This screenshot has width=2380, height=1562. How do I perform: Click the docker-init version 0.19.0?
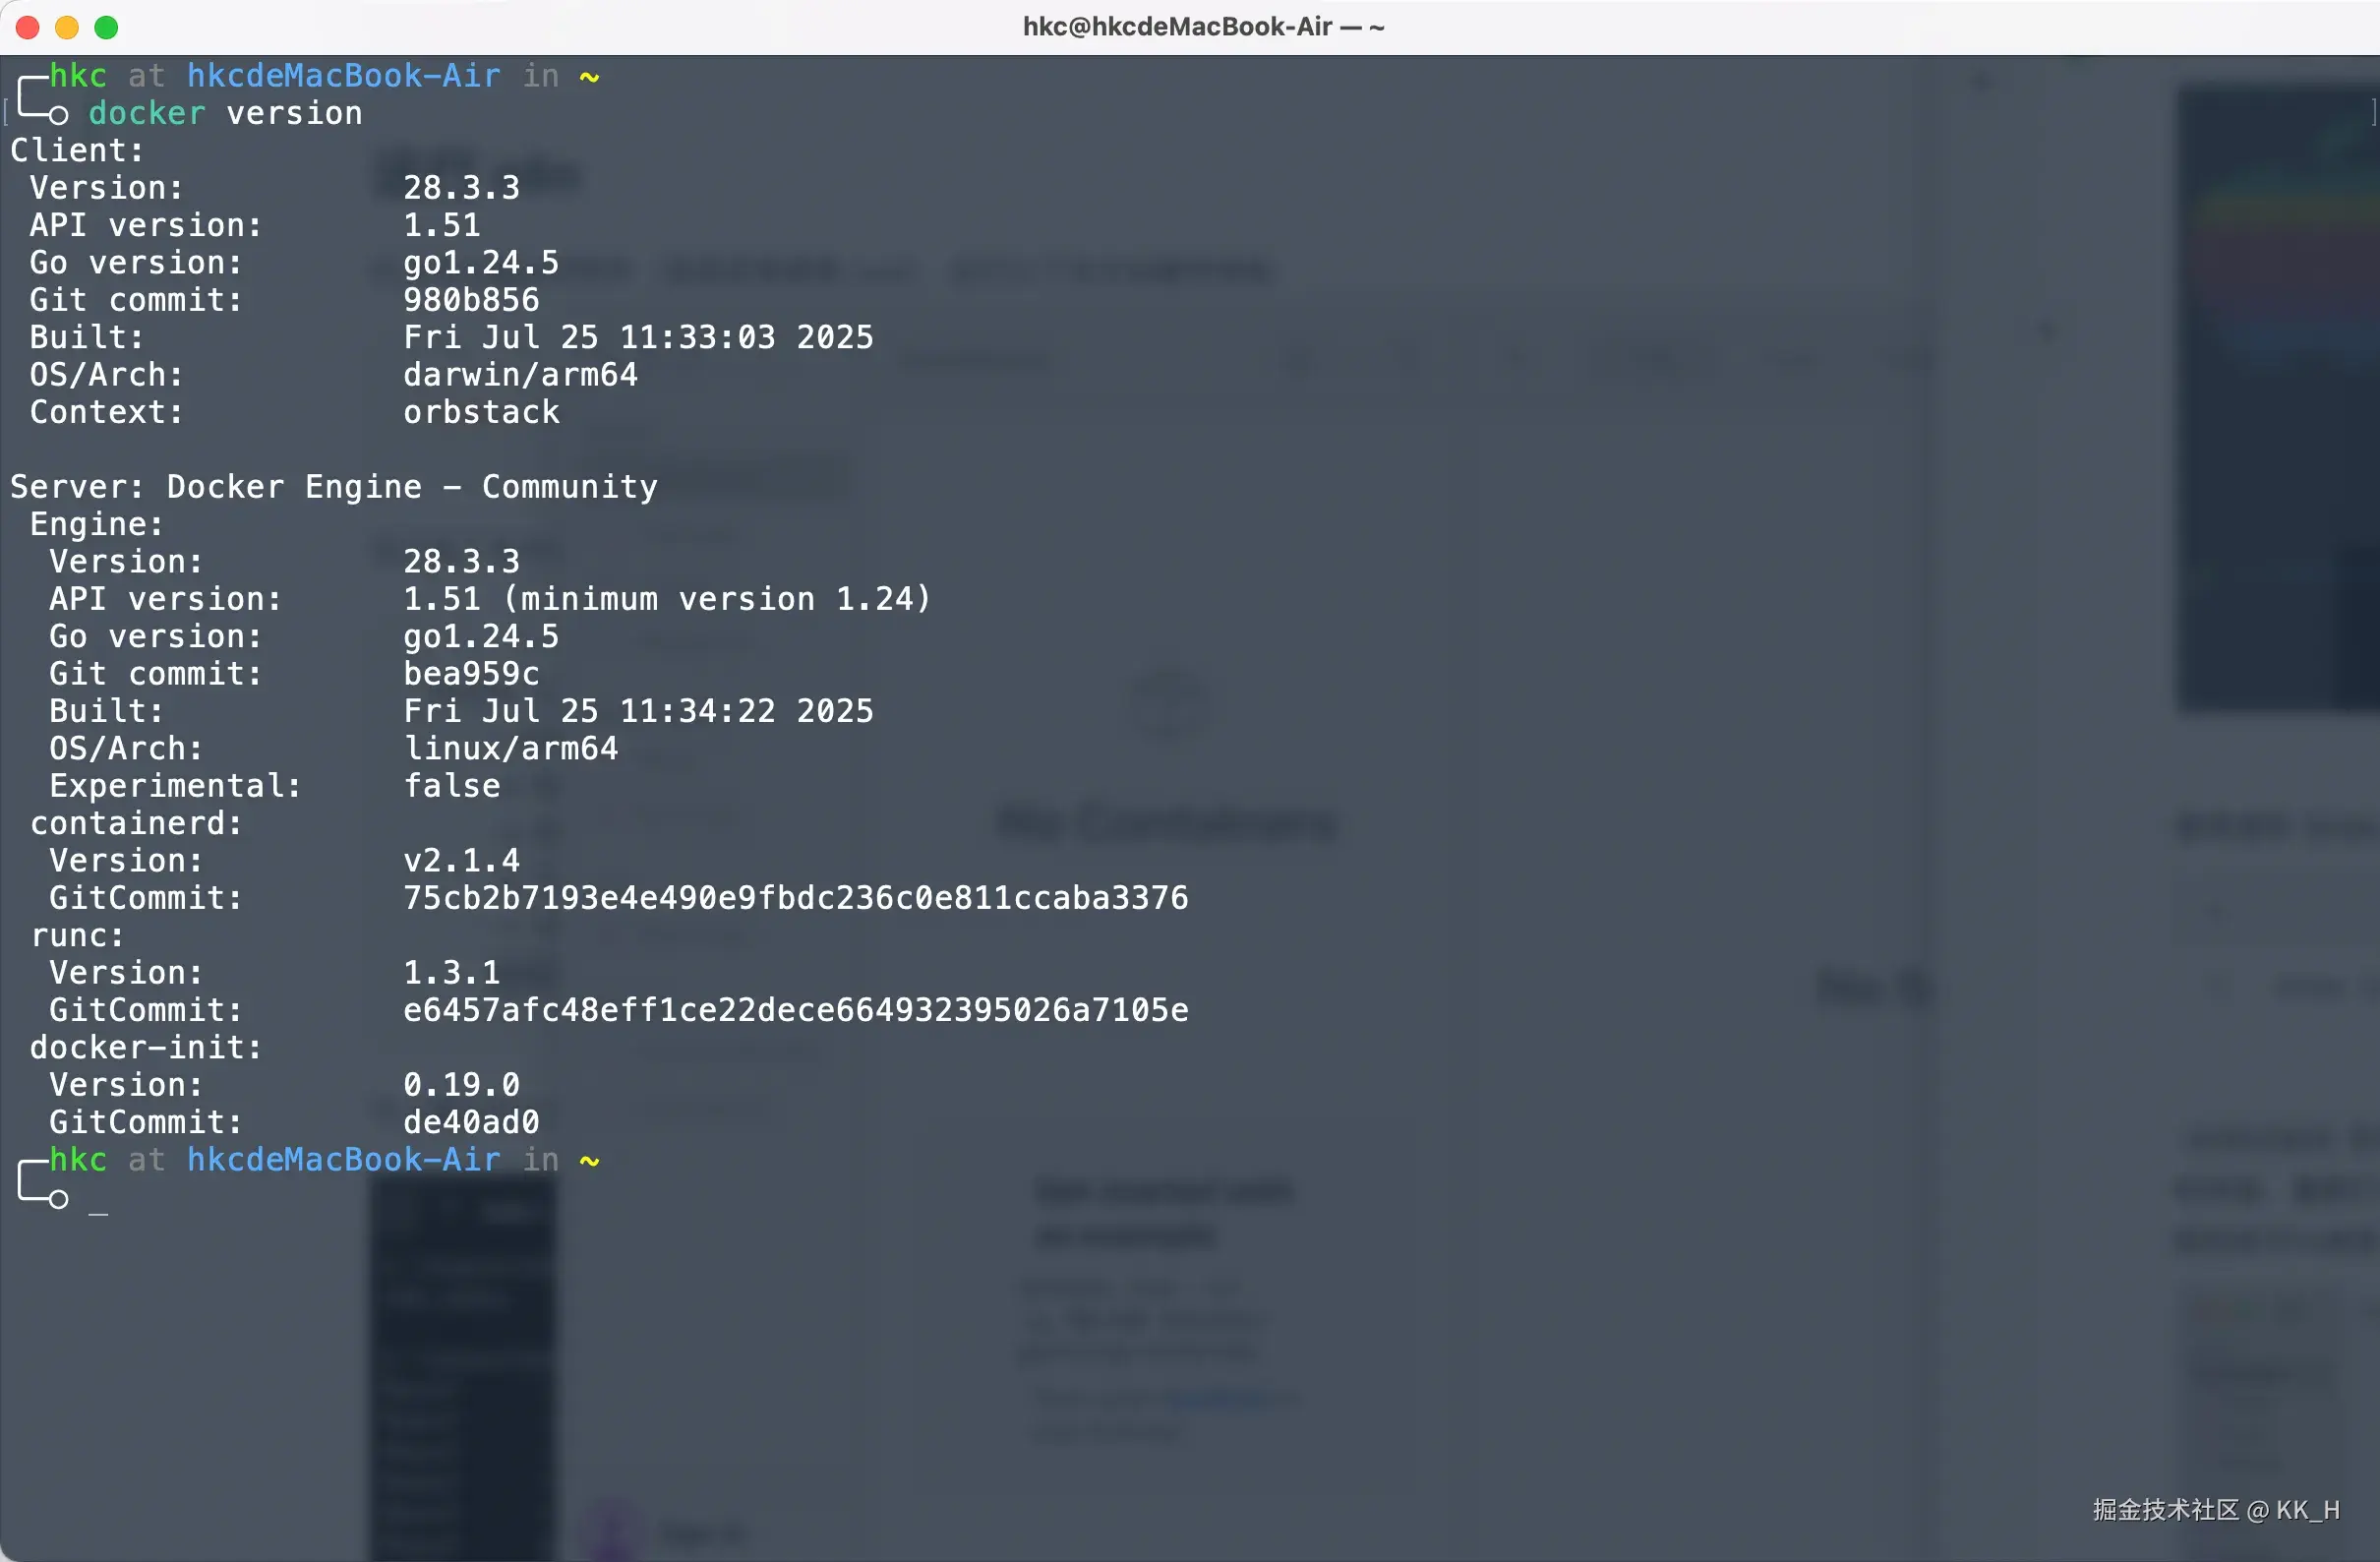coord(461,1085)
